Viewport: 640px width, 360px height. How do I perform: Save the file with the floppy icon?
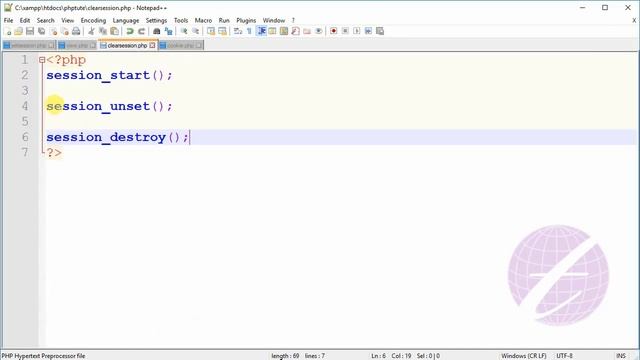pos(30,31)
